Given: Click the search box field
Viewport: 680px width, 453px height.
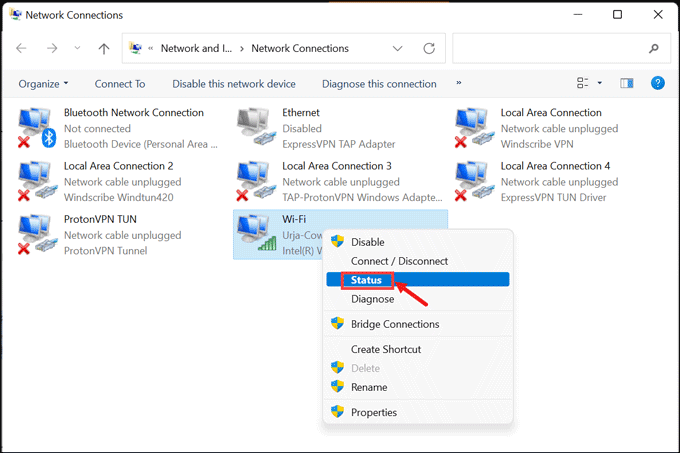Looking at the screenshot, I should coord(550,48).
